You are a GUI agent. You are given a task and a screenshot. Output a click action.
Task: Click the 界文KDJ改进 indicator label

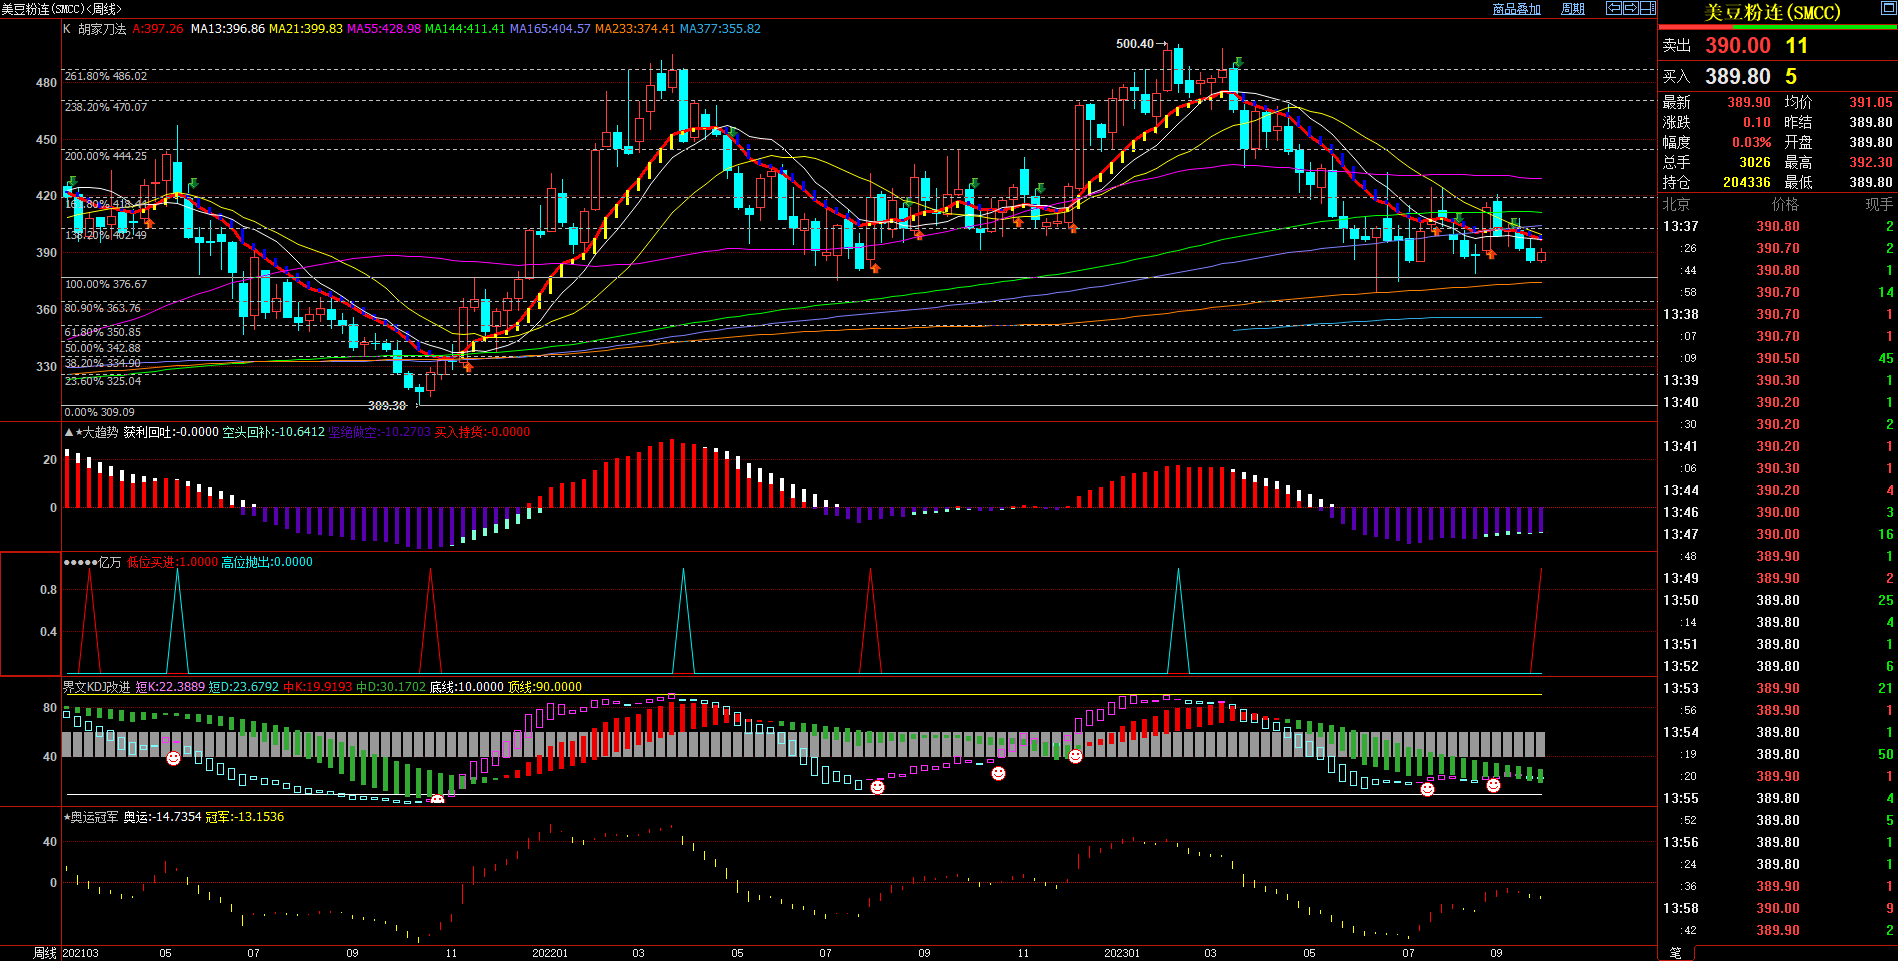pos(96,687)
